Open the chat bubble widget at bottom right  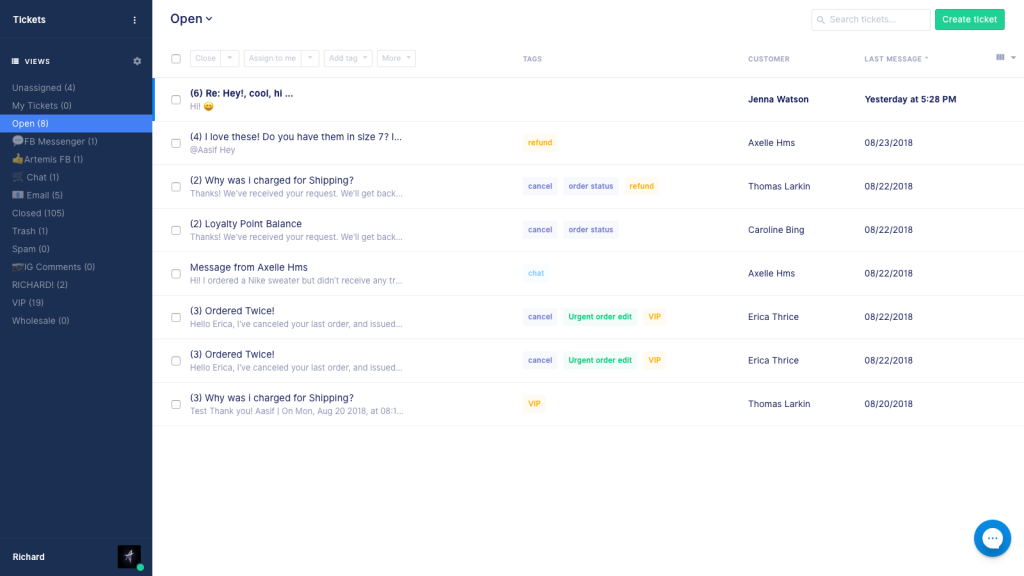point(992,538)
